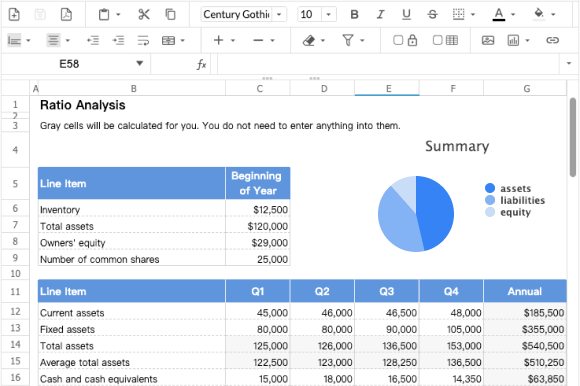Click the insert plus icon
The width and height of the screenshot is (580, 386).
pyautogui.click(x=219, y=40)
